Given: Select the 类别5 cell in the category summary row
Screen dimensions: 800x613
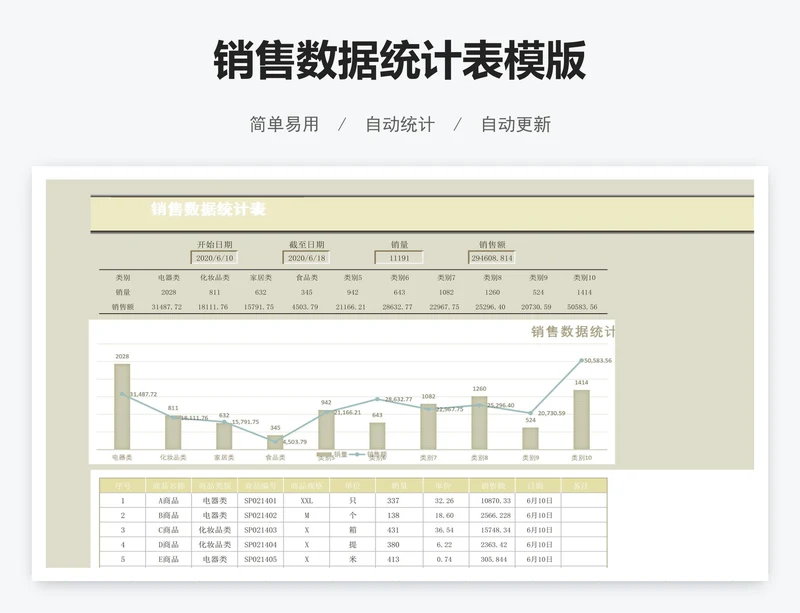Looking at the screenshot, I should pos(353,278).
